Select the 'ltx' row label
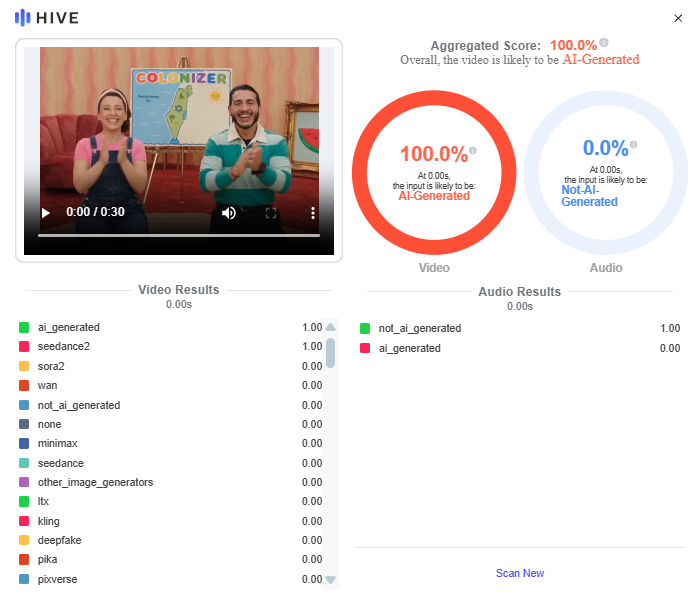698x603 pixels. (43, 501)
